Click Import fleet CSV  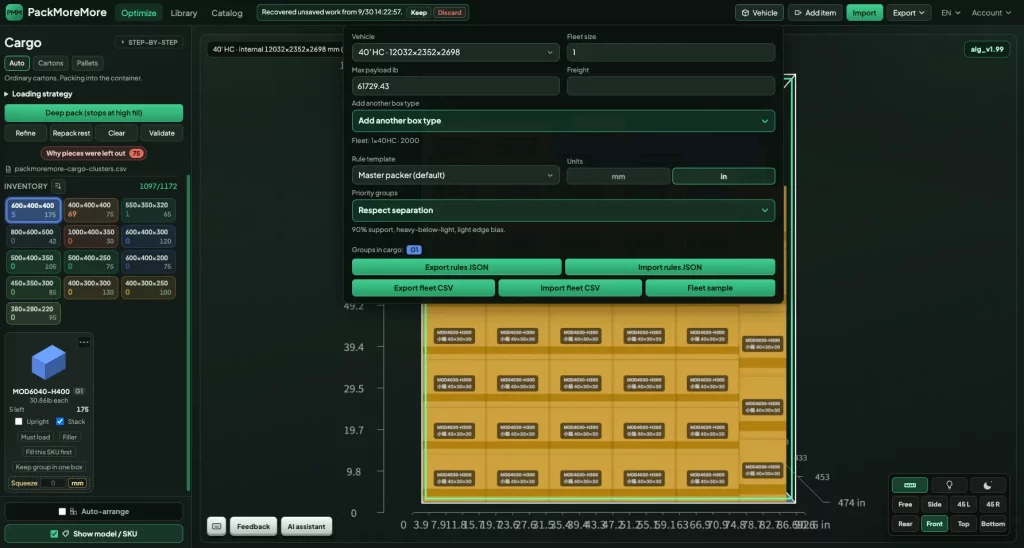[x=569, y=288]
